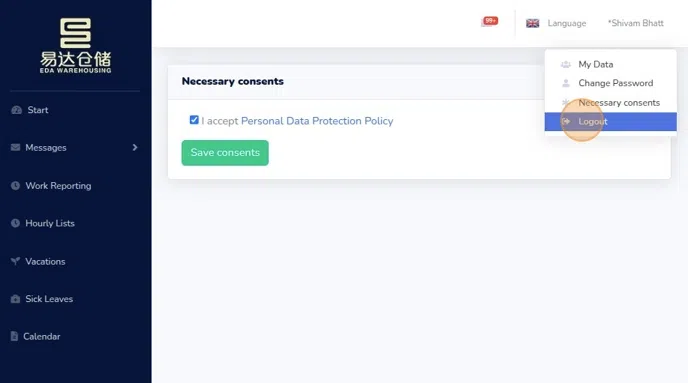Open the red 99+ notifications badge

[490, 21]
